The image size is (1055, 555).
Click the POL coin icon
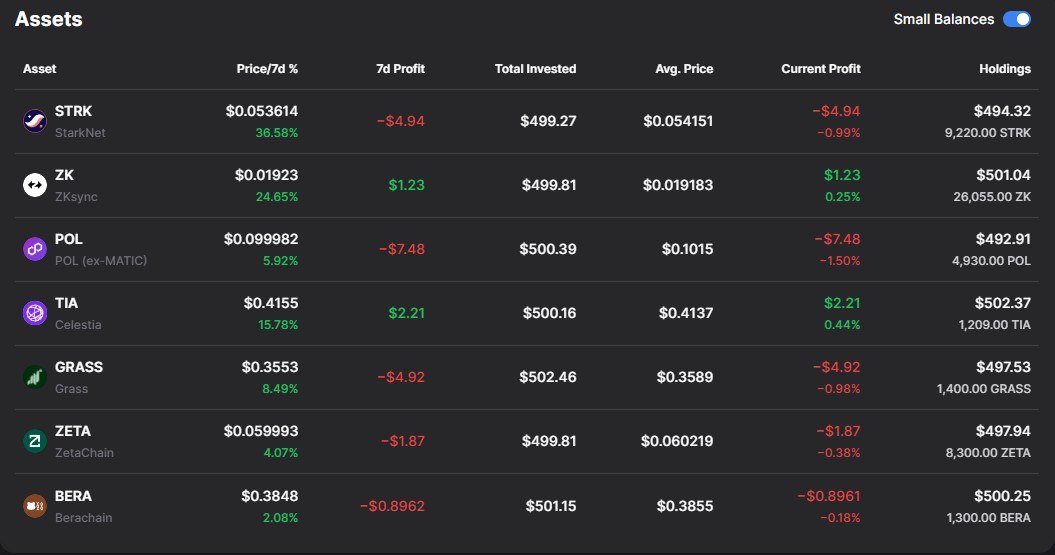(x=35, y=249)
